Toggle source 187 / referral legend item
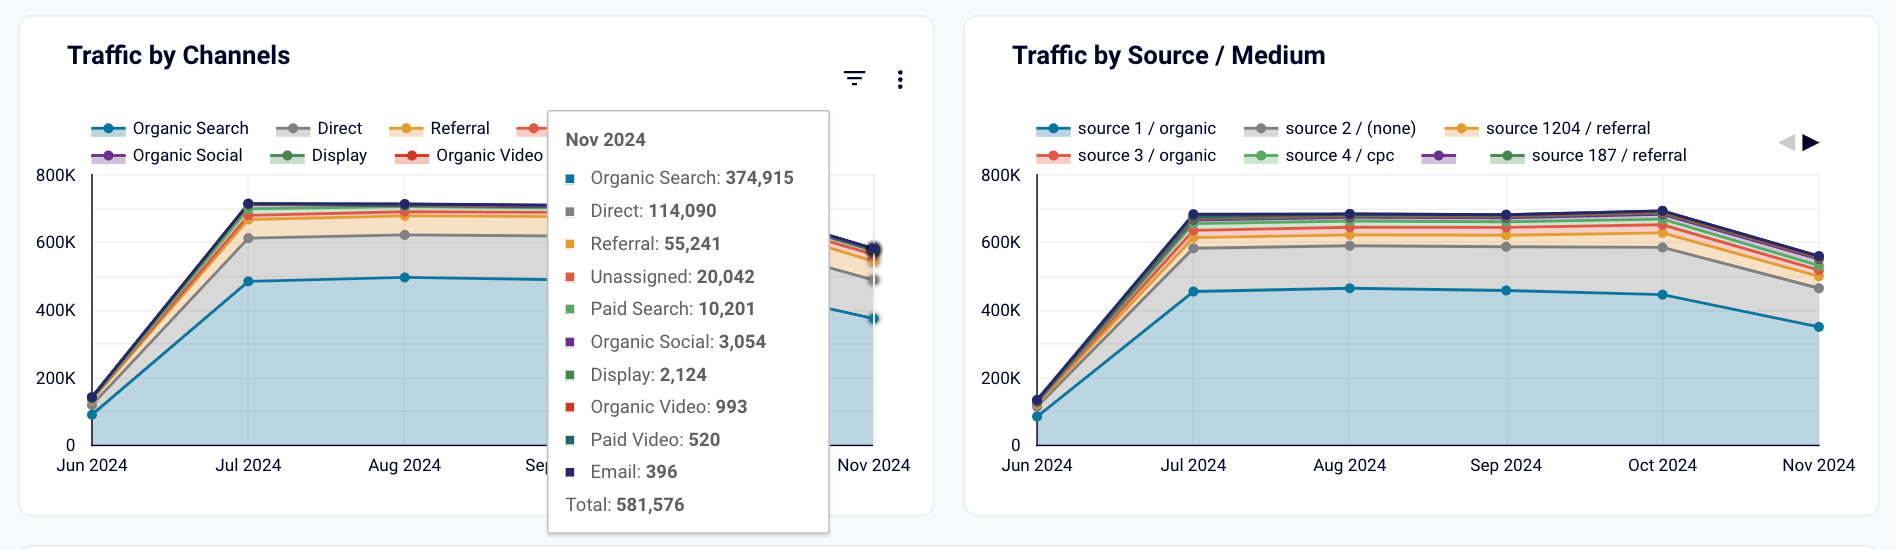The height and width of the screenshot is (550, 1896). tap(1588, 155)
